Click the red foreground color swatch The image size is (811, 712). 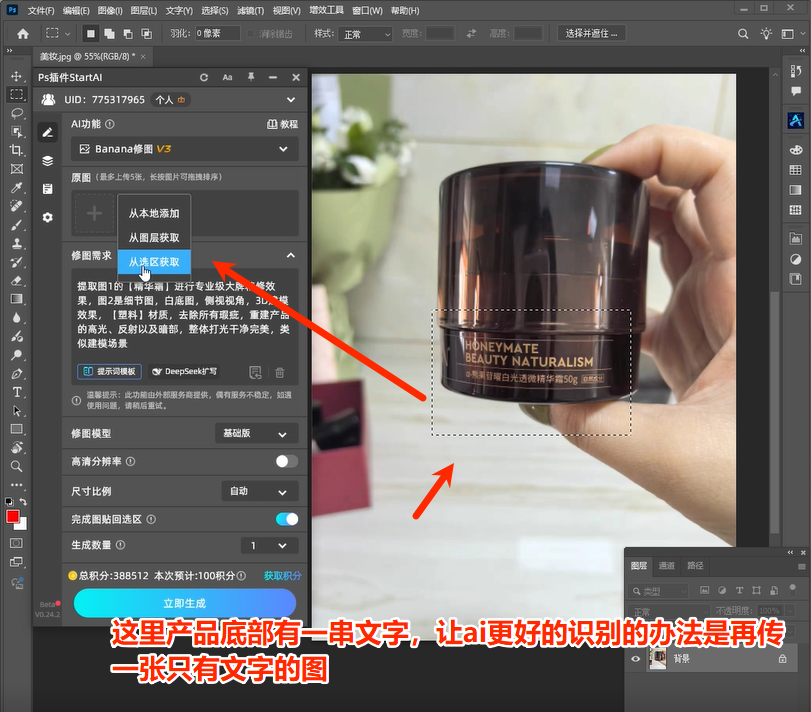[x=13, y=517]
